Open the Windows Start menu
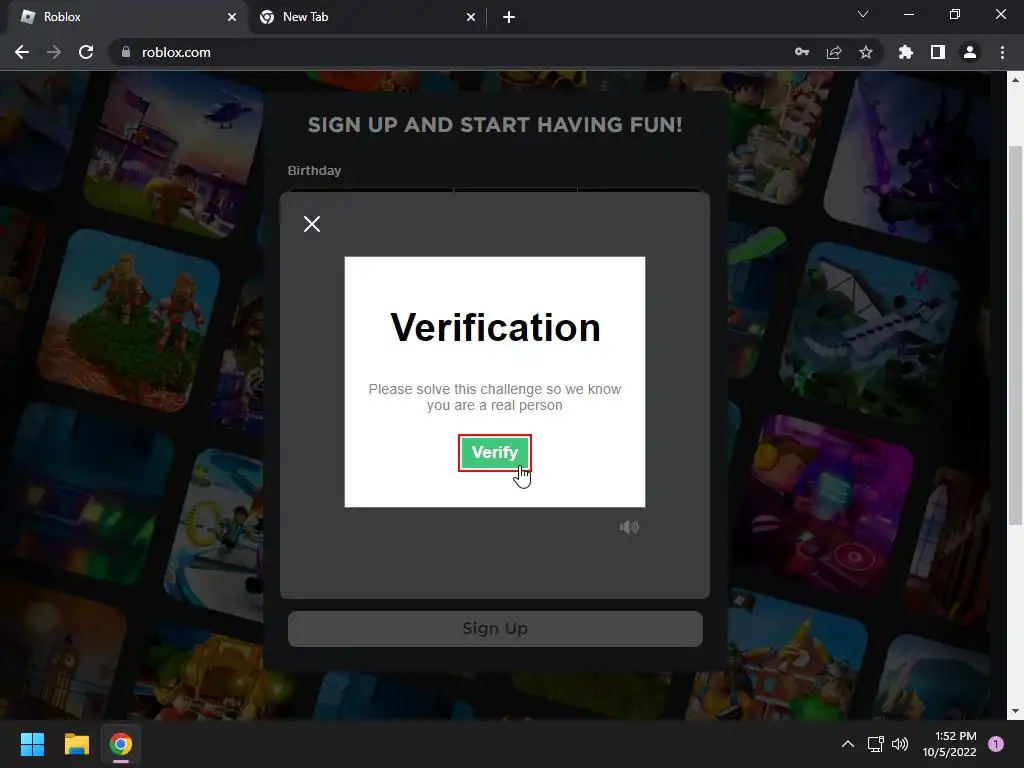Image resolution: width=1024 pixels, height=768 pixels. pos(32,744)
